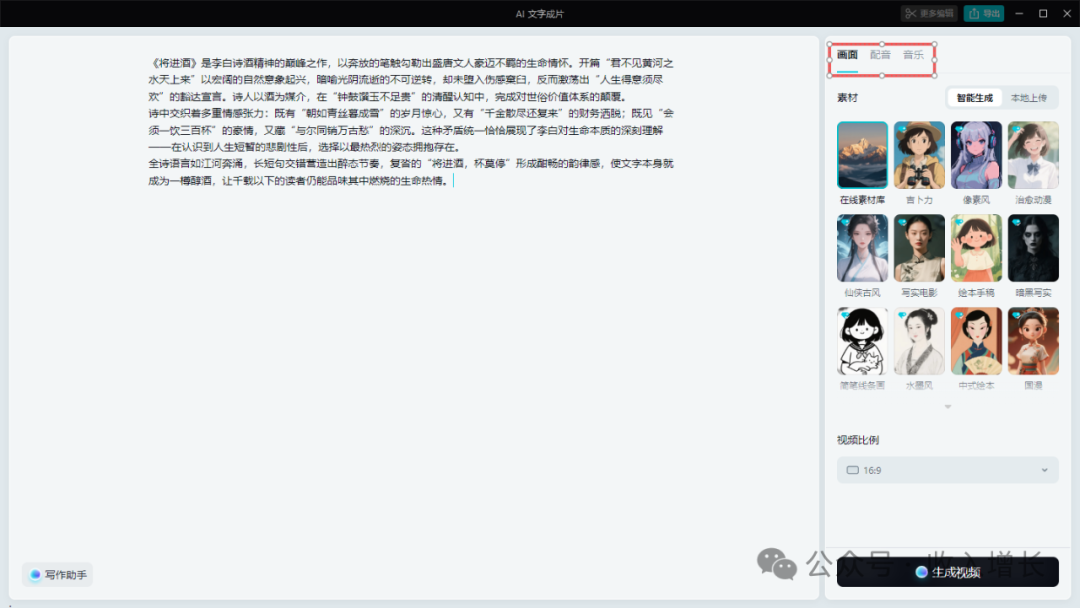Open the 16:9 video ratio dropdown
Image resolution: width=1080 pixels, height=608 pixels.
[x=946, y=470]
